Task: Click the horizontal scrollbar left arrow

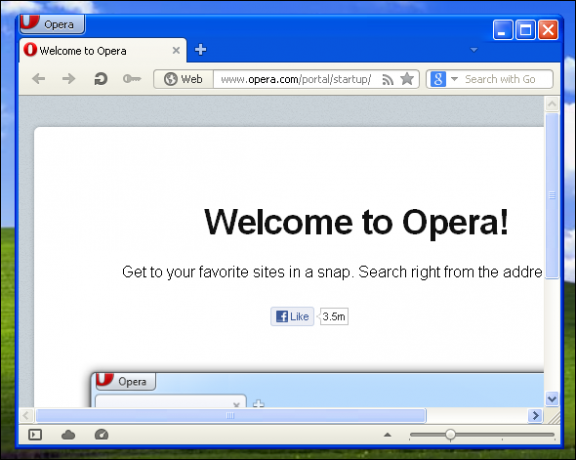Action: (x=26, y=416)
